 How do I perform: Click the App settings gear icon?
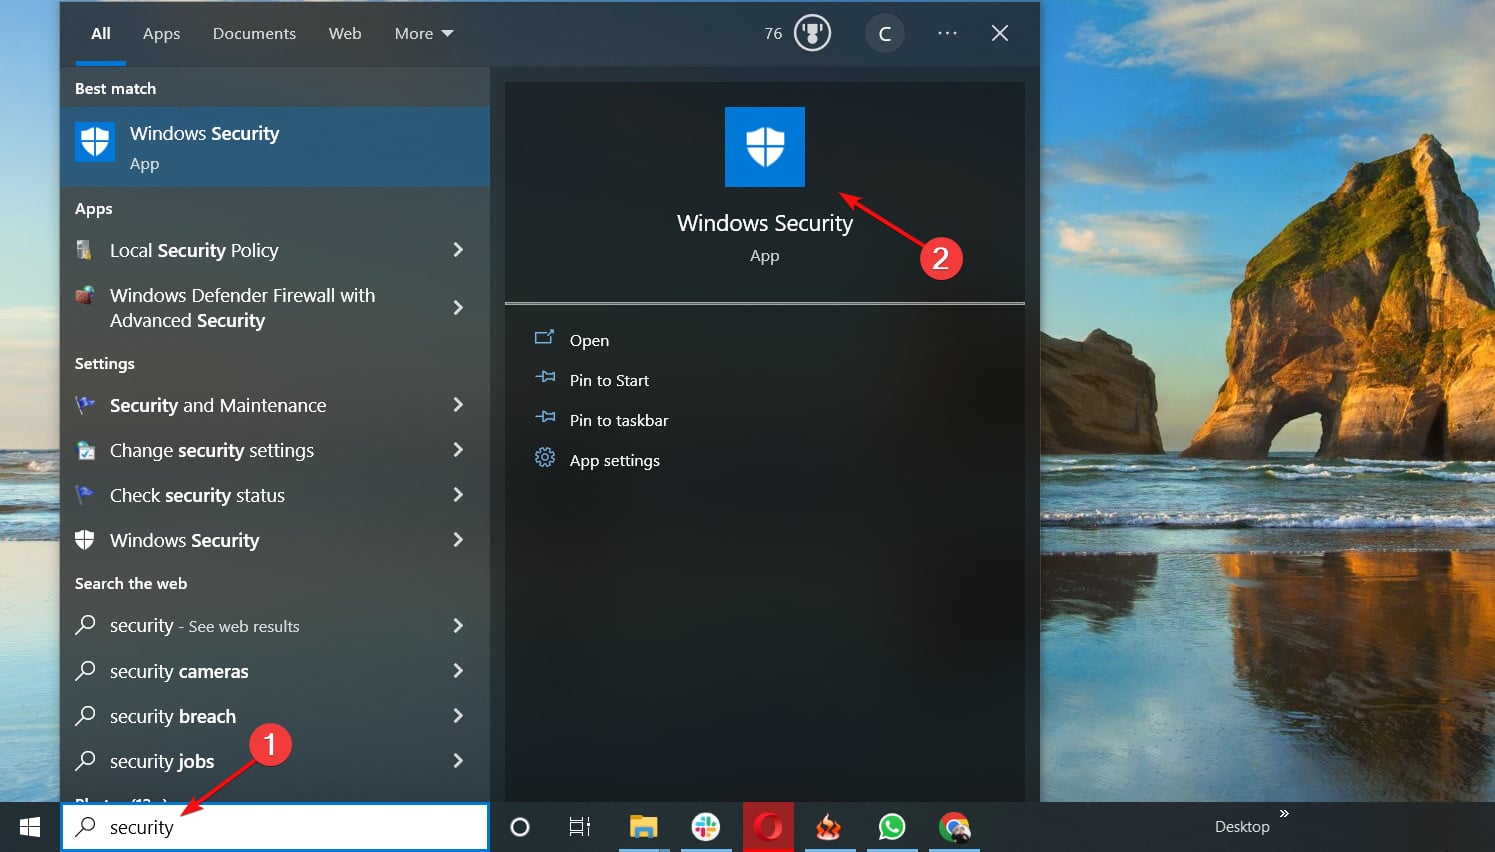[544, 460]
